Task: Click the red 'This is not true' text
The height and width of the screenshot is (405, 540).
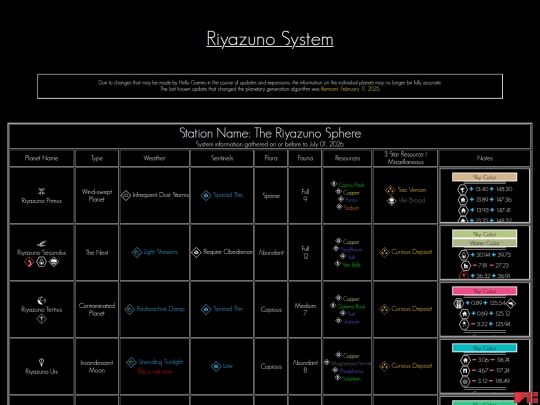Action: (x=154, y=372)
